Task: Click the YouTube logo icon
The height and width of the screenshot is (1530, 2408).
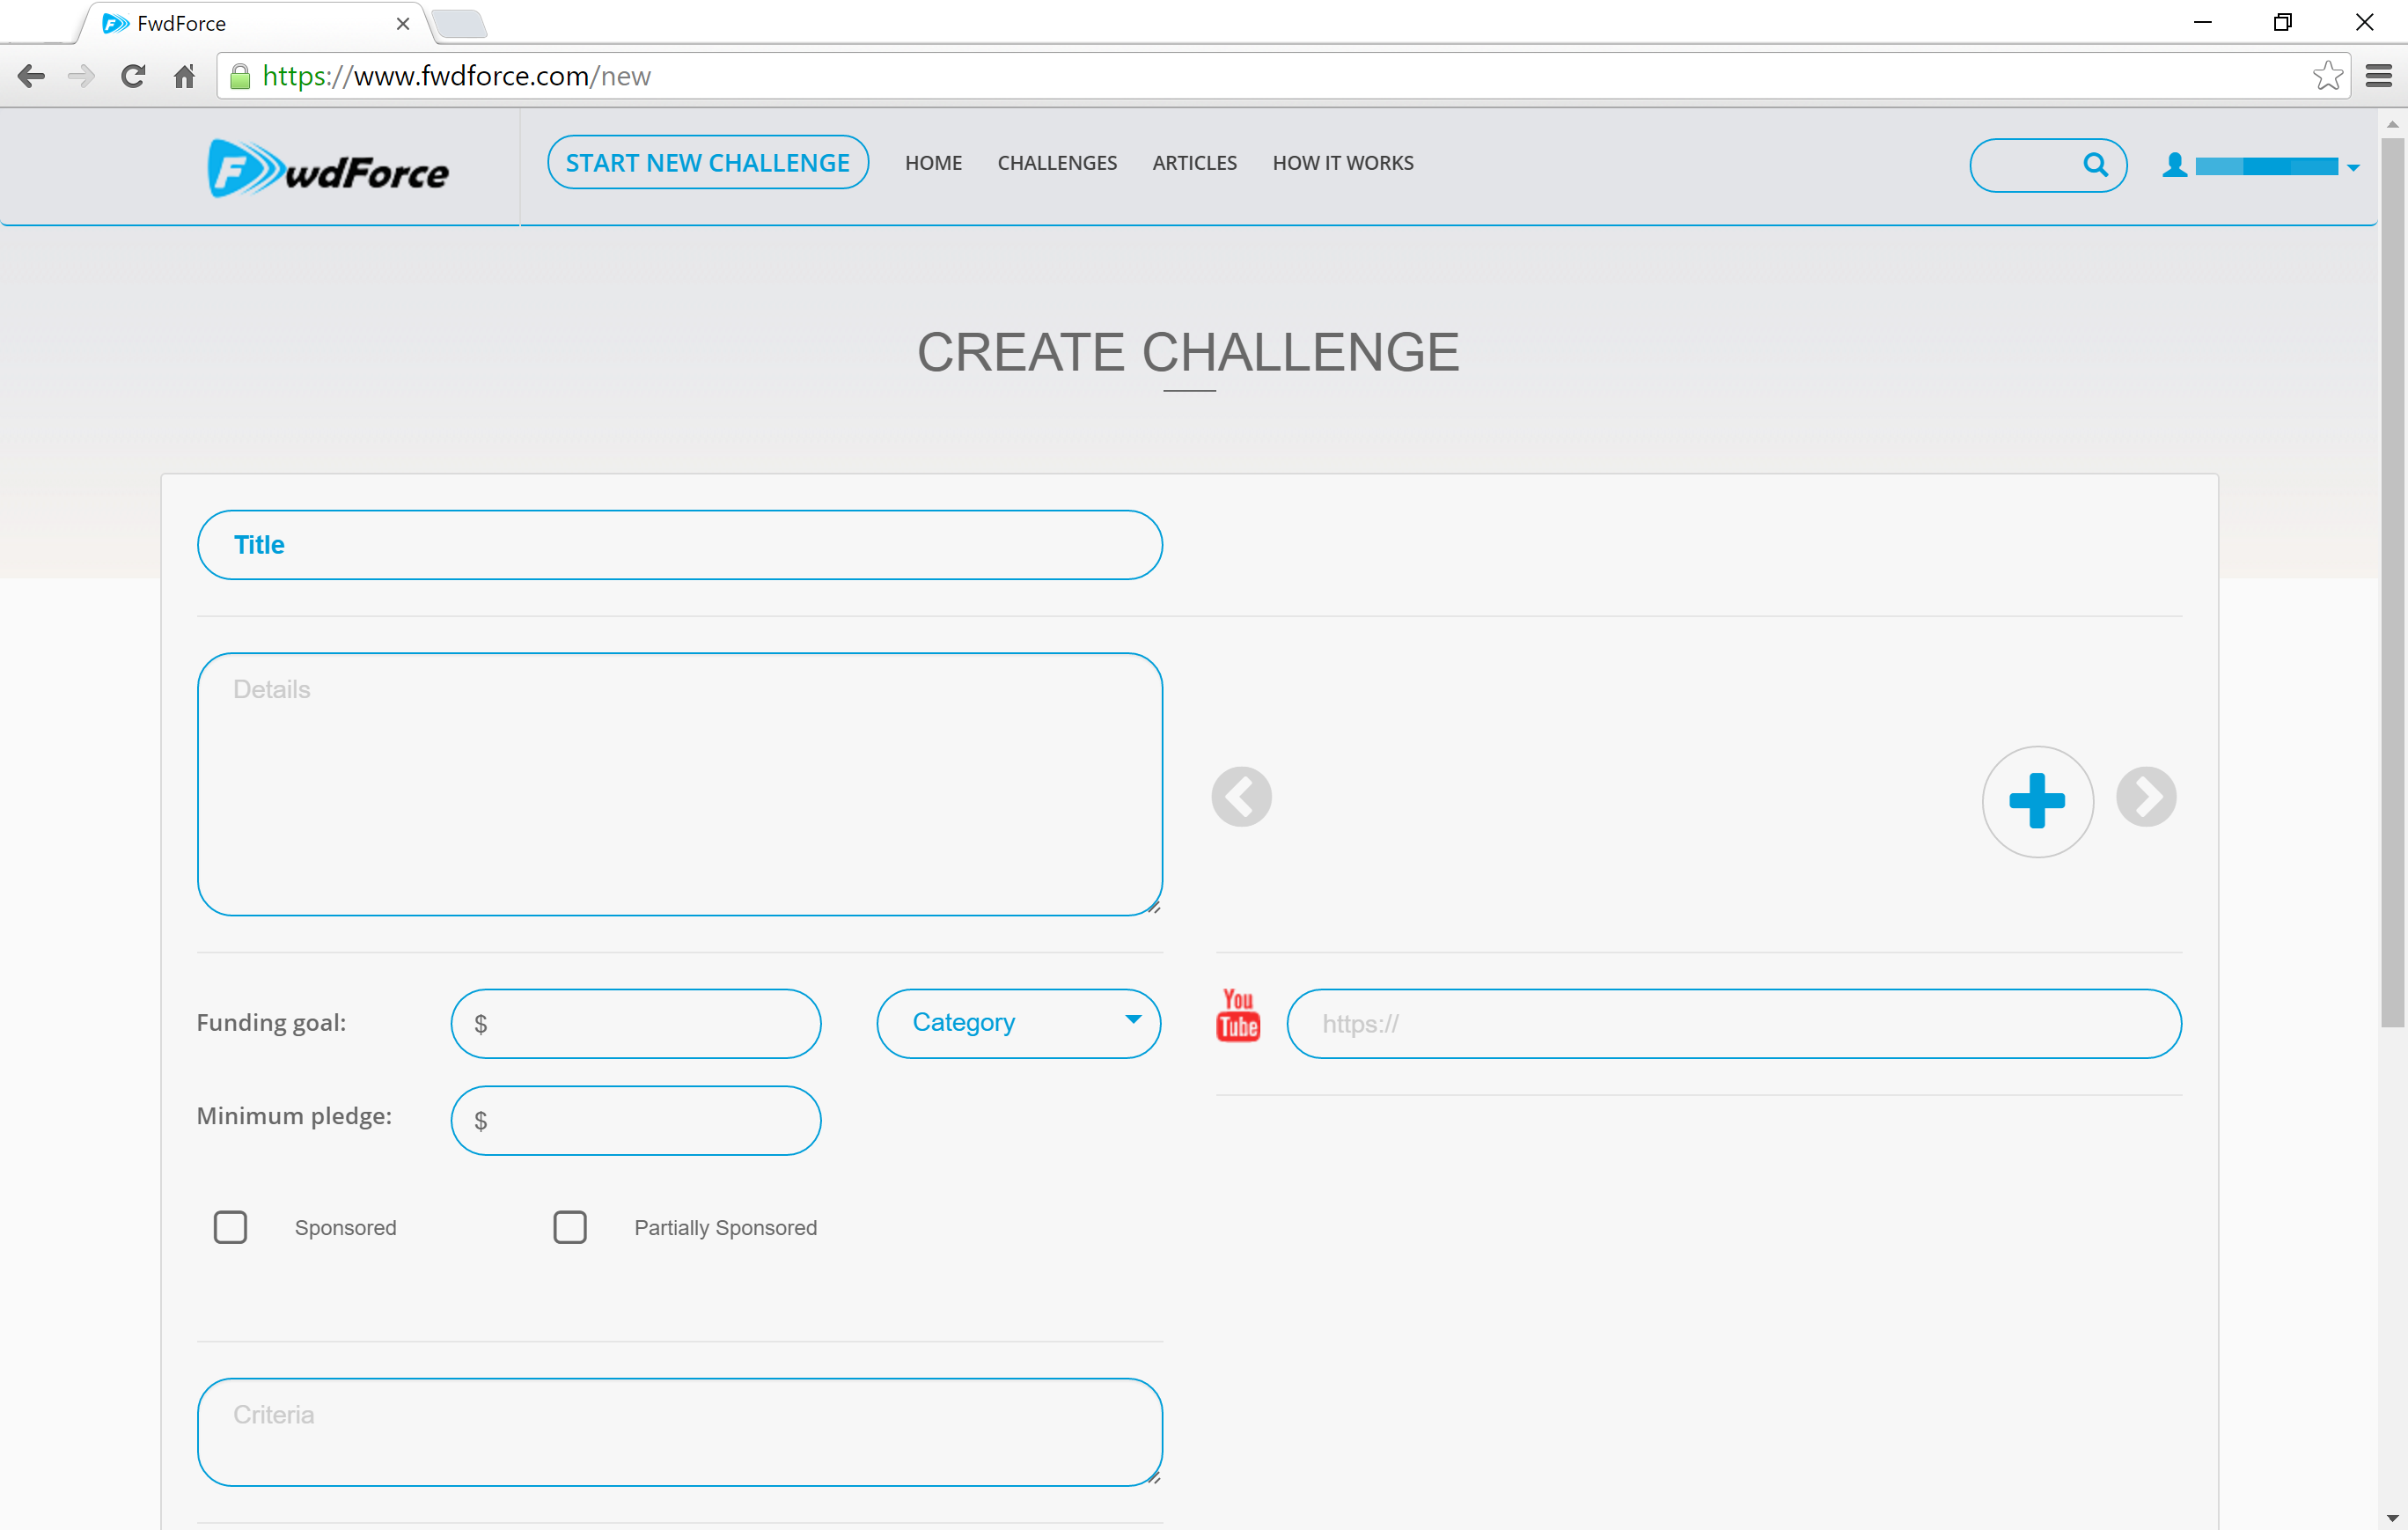Action: pos(1237,1016)
